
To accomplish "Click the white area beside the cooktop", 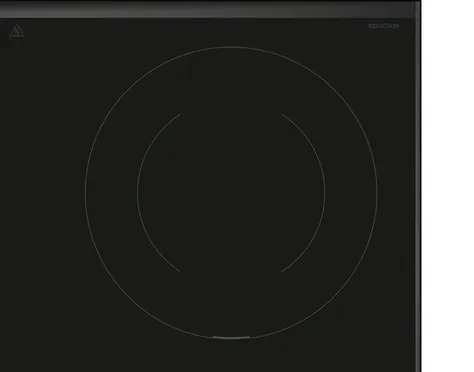I will pos(448,186).
